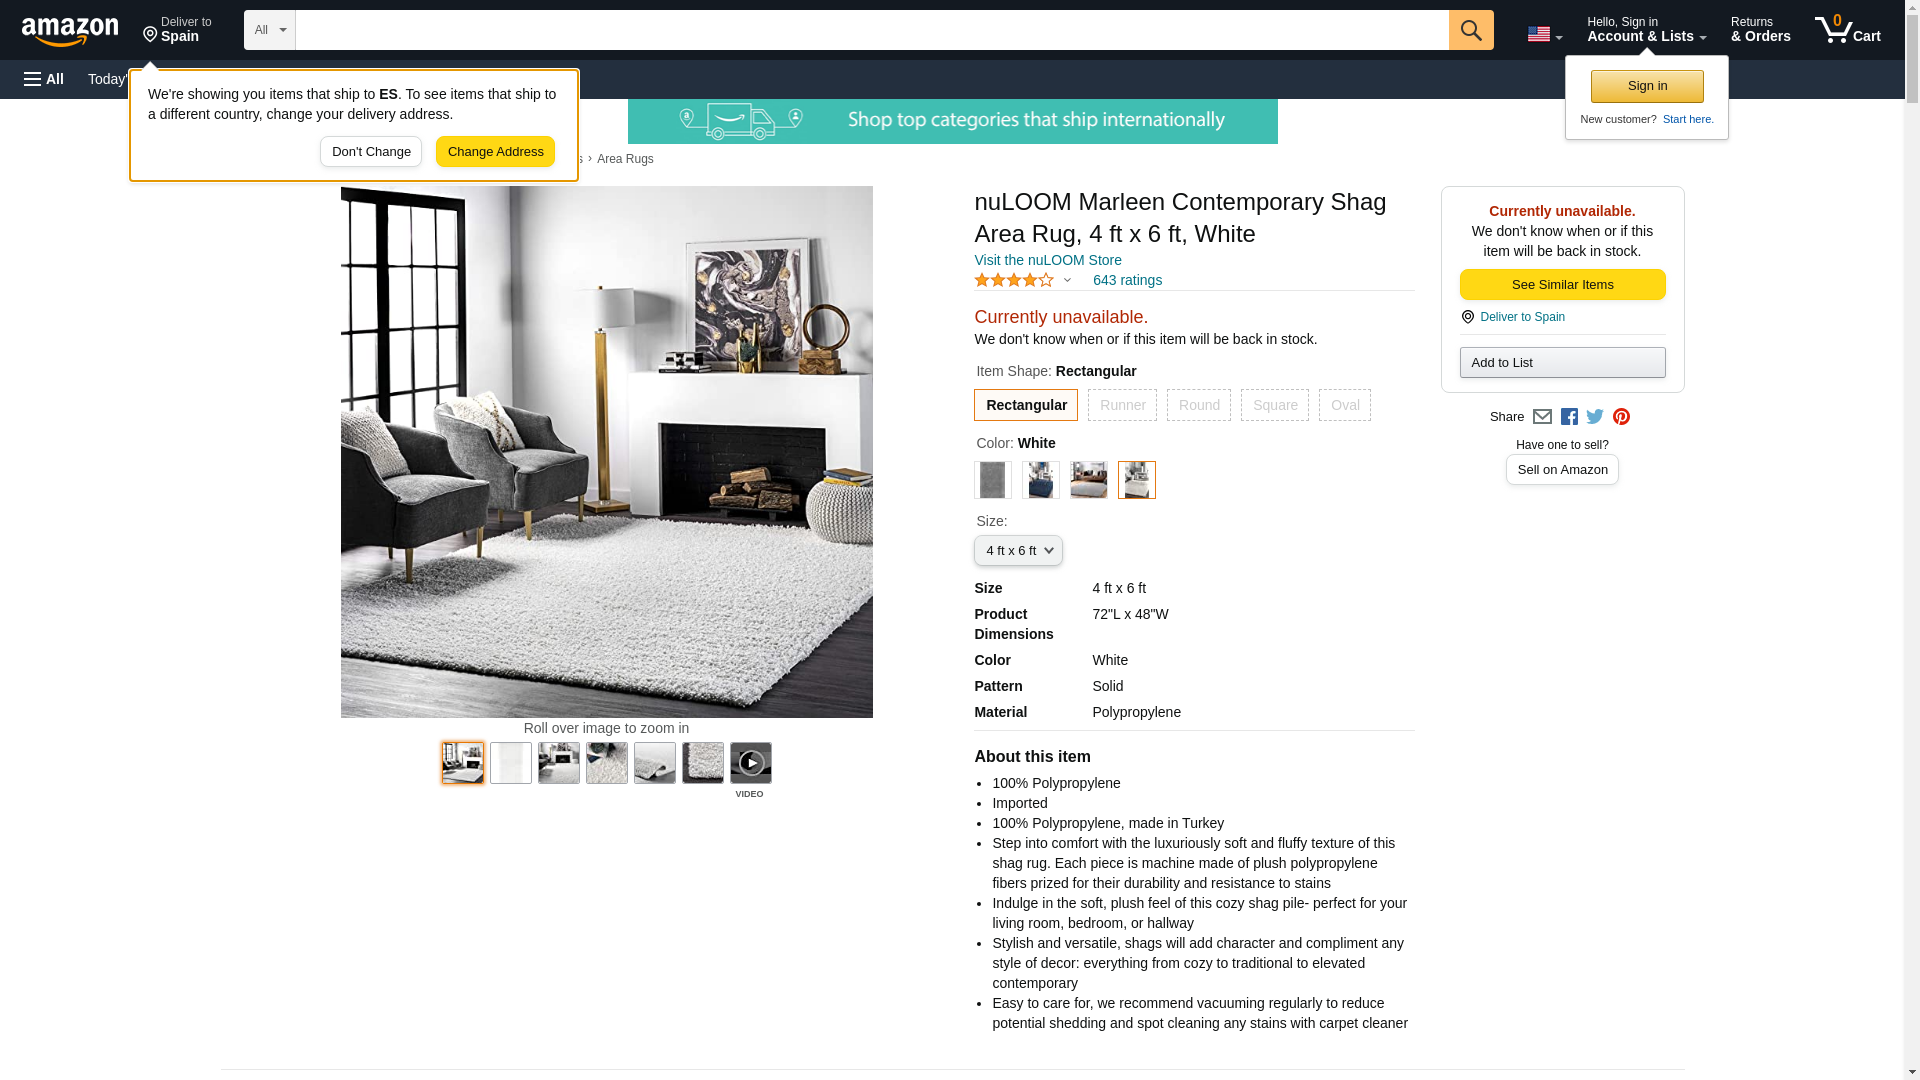
Task: Open the Amazon logo home link
Action: pyautogui.click(x=70, y=31)
